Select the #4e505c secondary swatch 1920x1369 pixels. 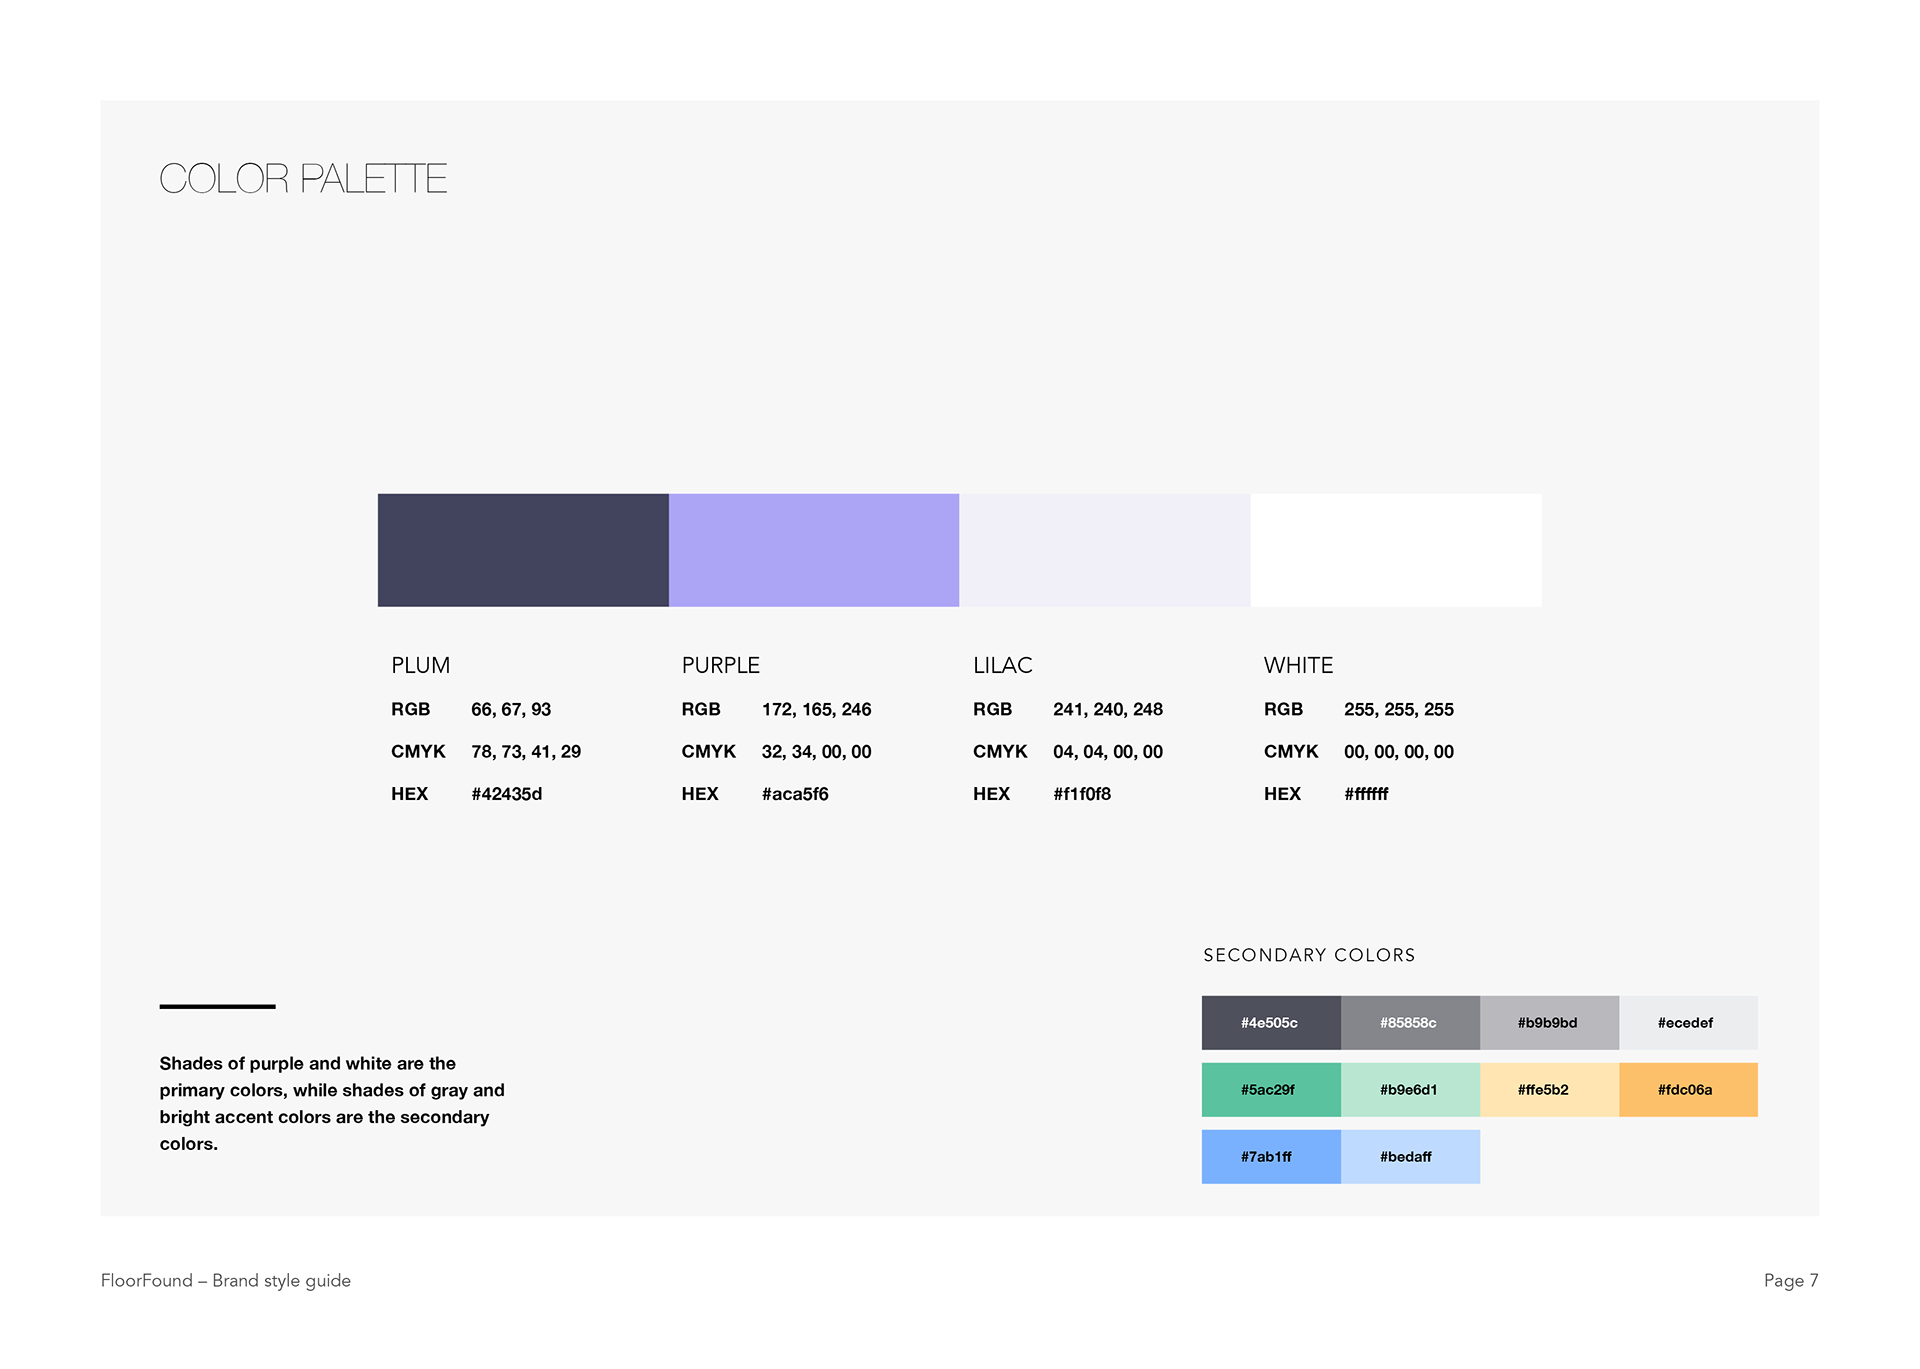tap(1271, 1022)
